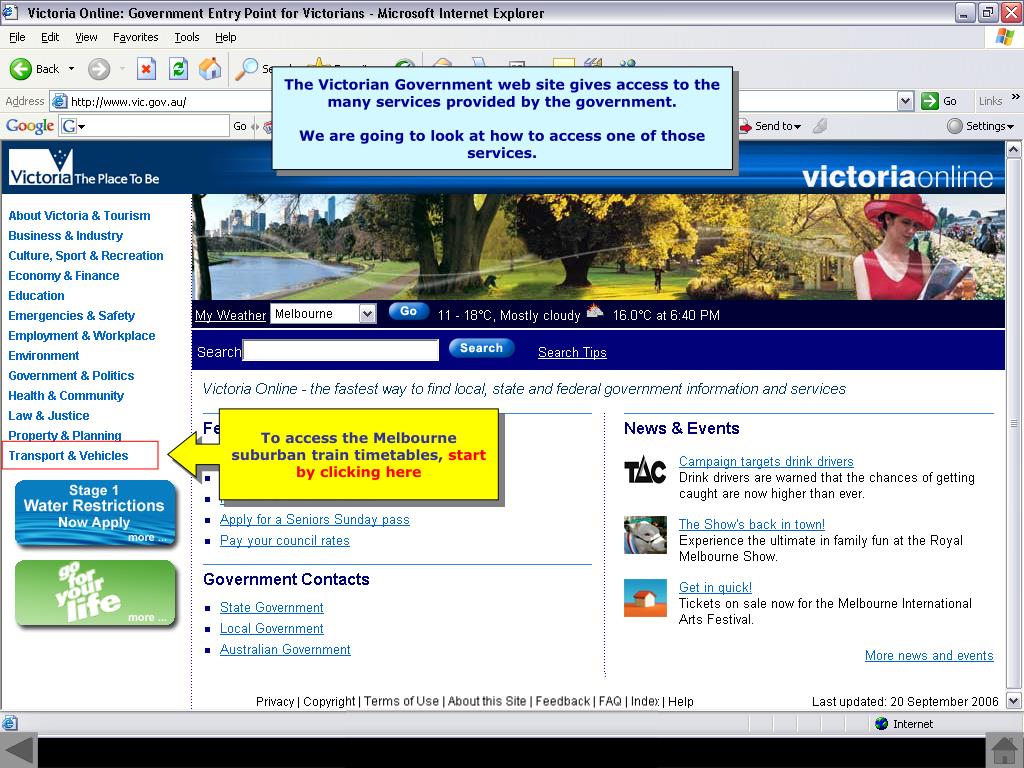
Task: Click the Transport & Vehicles link
Action: (x=68, y=455)
